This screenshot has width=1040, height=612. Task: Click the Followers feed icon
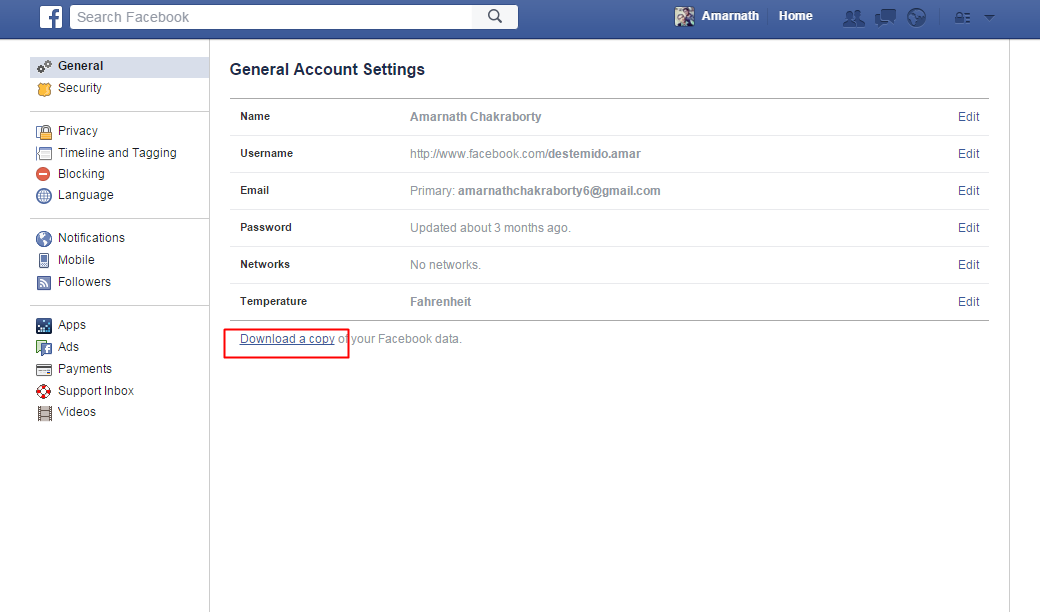tap(44, 283)
